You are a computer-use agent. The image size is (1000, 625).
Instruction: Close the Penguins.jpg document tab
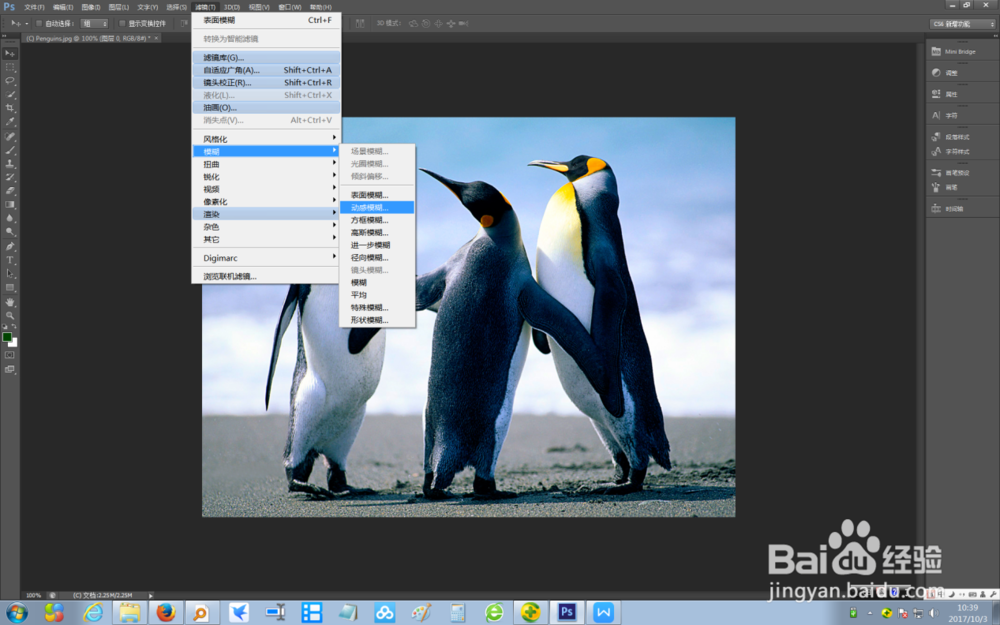point(156,38)
